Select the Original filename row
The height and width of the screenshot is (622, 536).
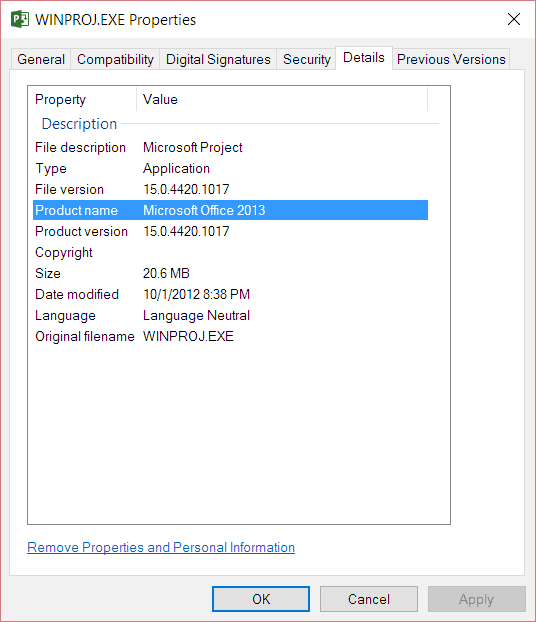tap(231, 336)
